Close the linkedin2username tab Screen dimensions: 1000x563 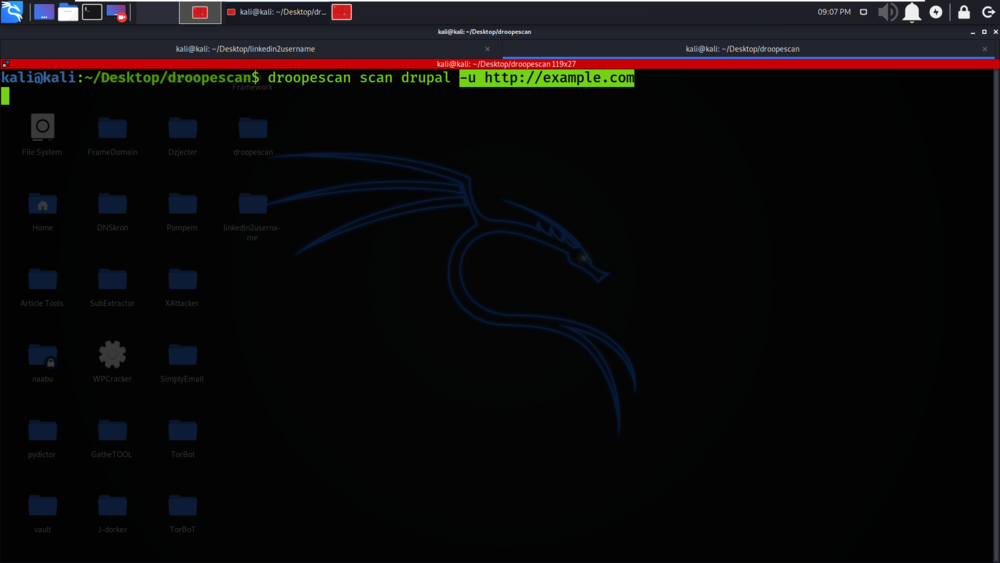[x=487, y=49]
